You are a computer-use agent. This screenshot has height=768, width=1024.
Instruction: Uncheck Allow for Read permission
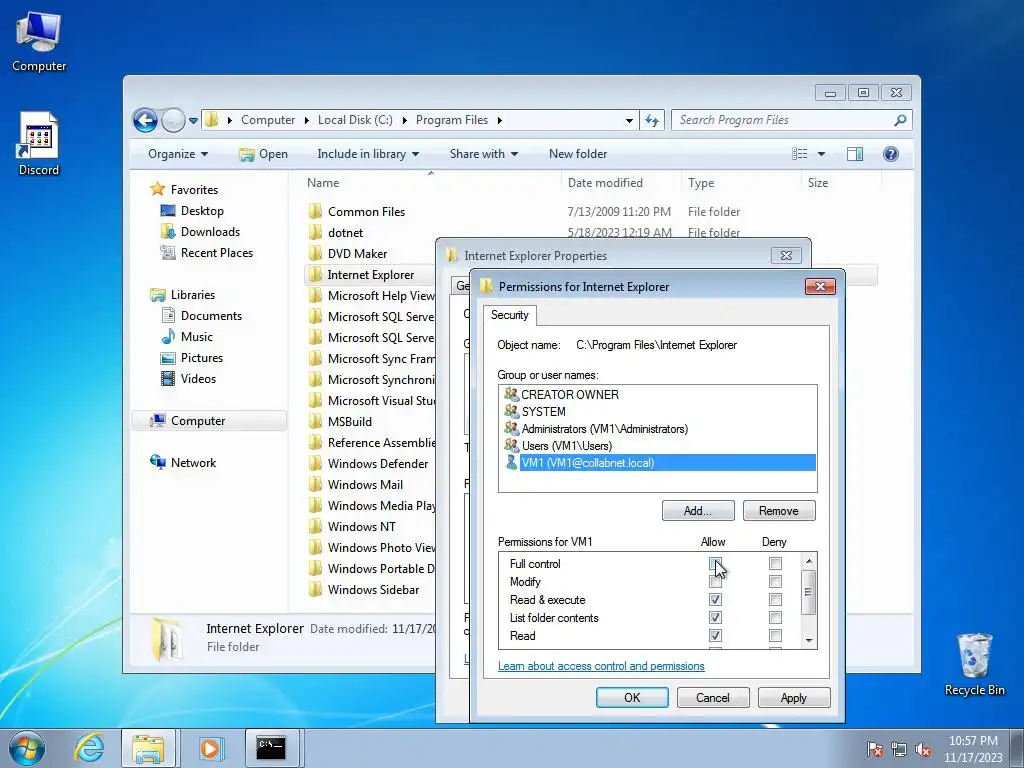pyautogui.click(x=715, y=635)
